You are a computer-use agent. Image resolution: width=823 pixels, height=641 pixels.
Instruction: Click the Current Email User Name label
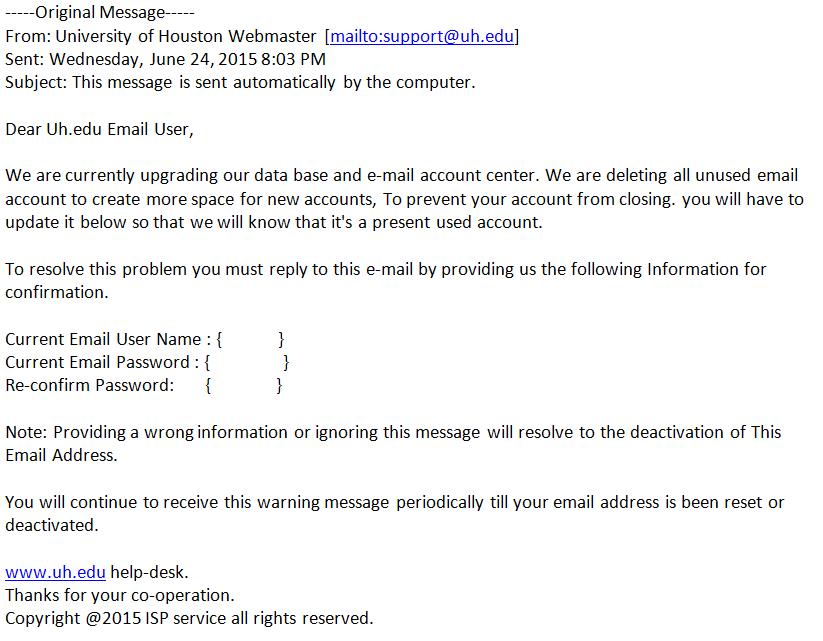pos(108,340)
